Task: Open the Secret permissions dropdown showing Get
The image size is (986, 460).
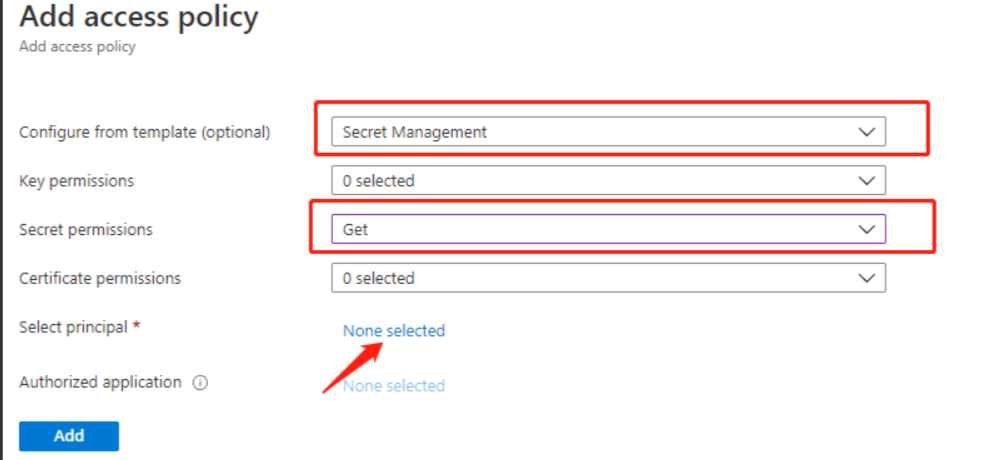Action: click(x=608, y=229)
